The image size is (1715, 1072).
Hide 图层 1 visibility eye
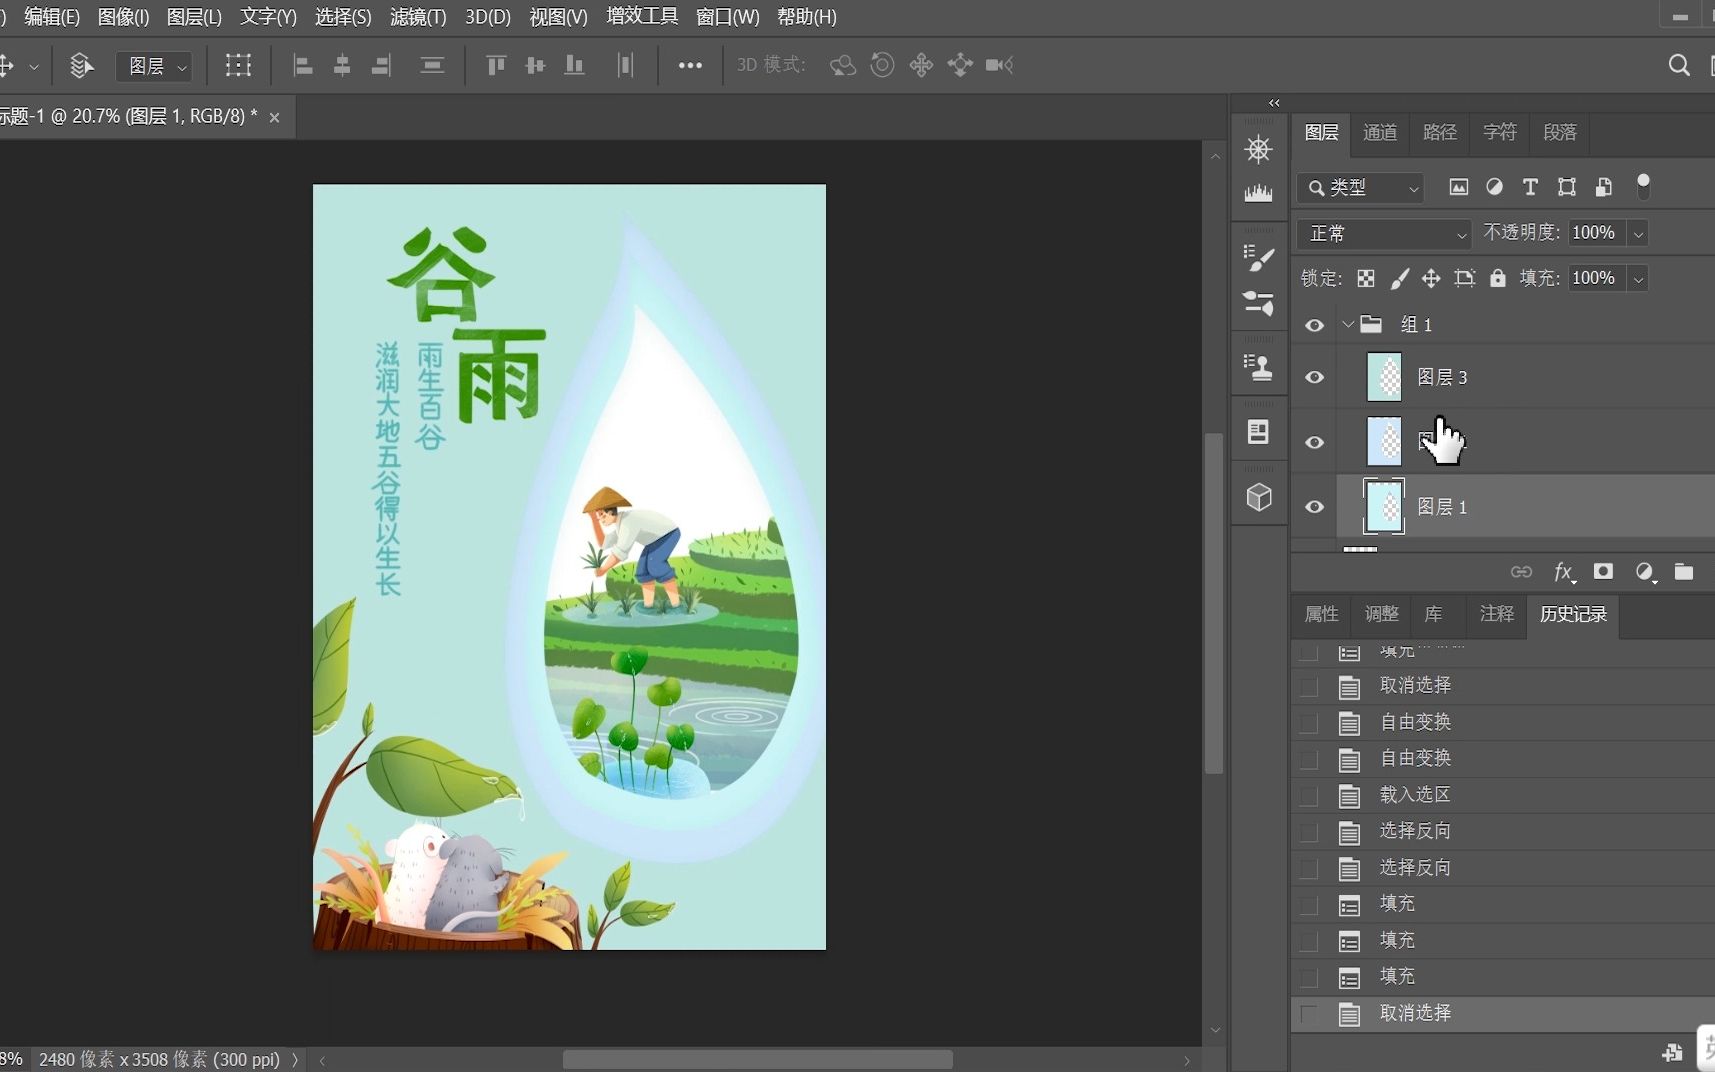(x=1315, y=507)
